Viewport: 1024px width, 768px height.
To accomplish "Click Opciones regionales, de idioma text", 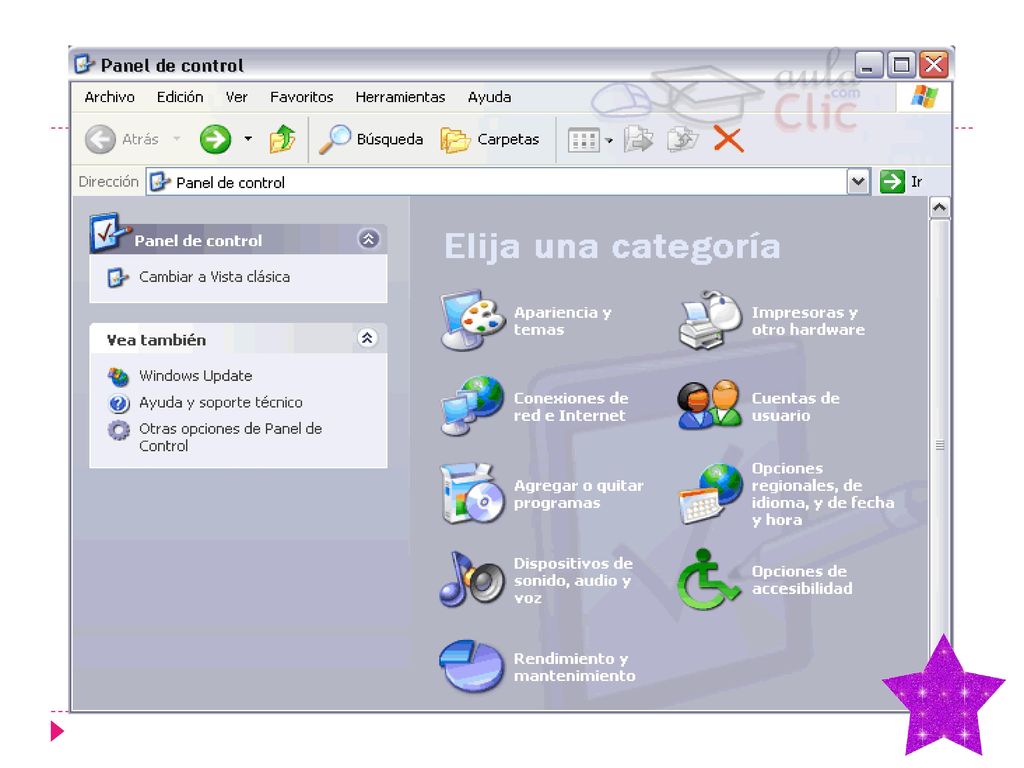I will (823, 494).
